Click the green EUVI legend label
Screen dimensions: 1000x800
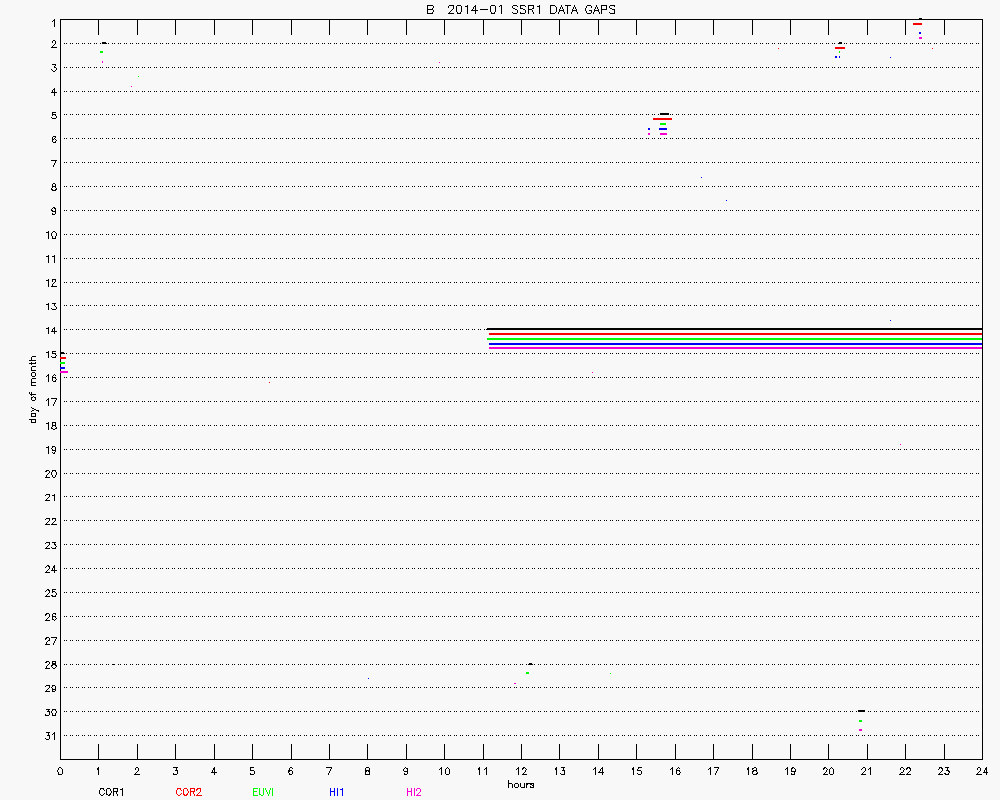click(x=263, y=792)
